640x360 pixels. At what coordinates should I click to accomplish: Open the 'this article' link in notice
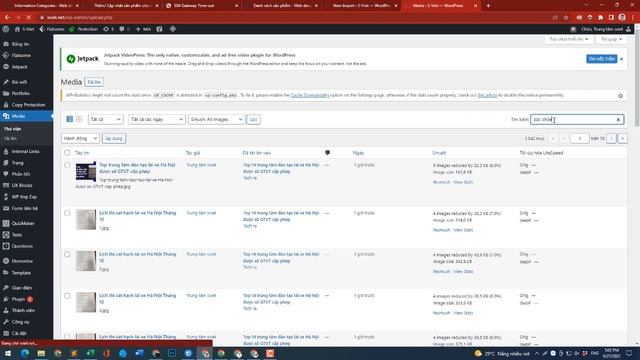tap(487, 95)
